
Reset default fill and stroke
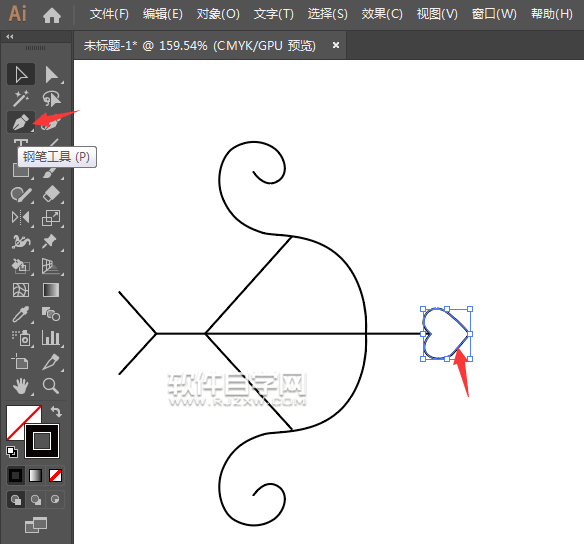pyautogui.click(x=12, y=452)
